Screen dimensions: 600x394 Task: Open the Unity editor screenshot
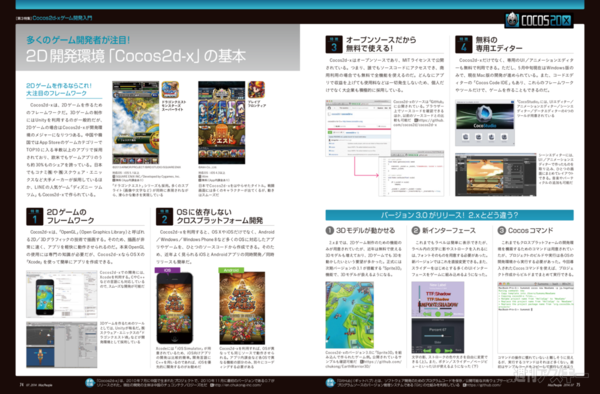(x=62, y=345)
